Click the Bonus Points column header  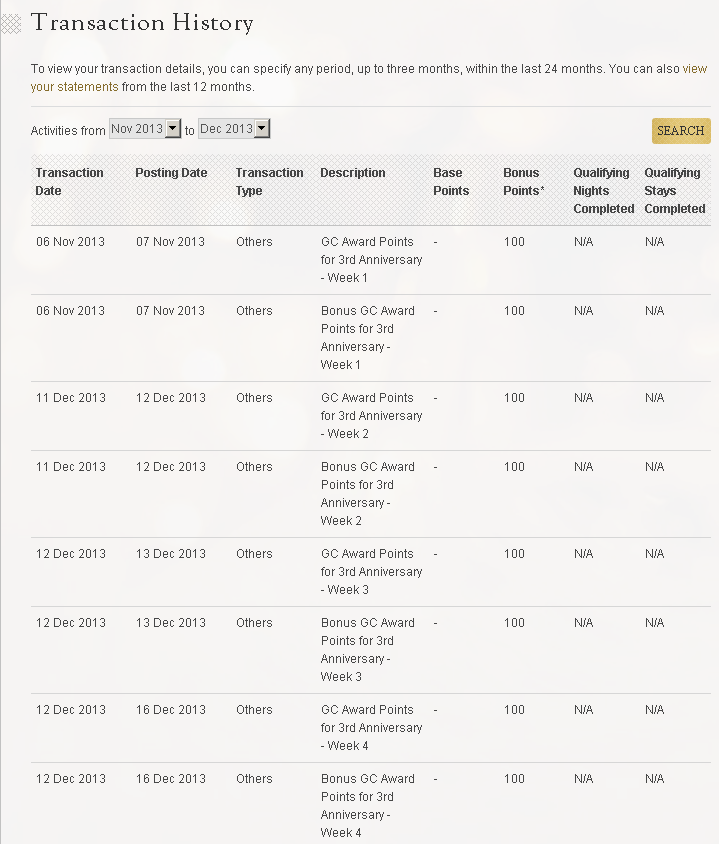pos(522,181)
